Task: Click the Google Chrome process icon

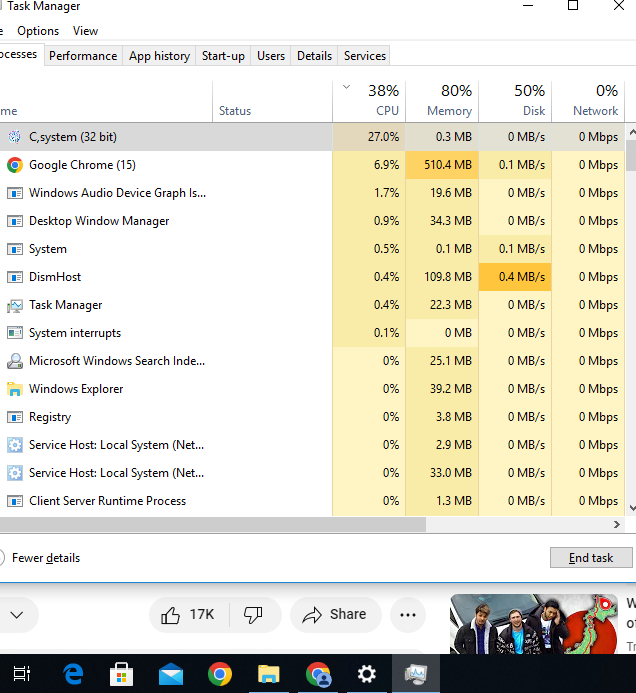Action: pos(15,165)
